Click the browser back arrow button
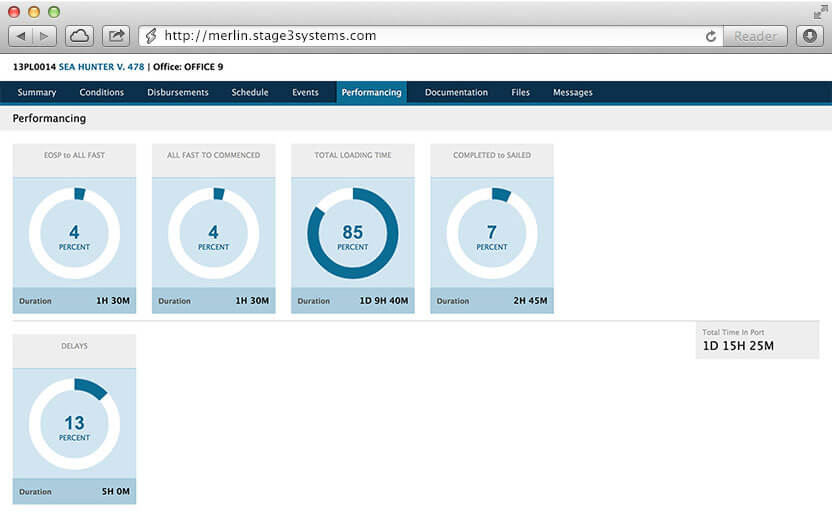The width and height of the screenshot is (832, 525). tap(21, 36)
